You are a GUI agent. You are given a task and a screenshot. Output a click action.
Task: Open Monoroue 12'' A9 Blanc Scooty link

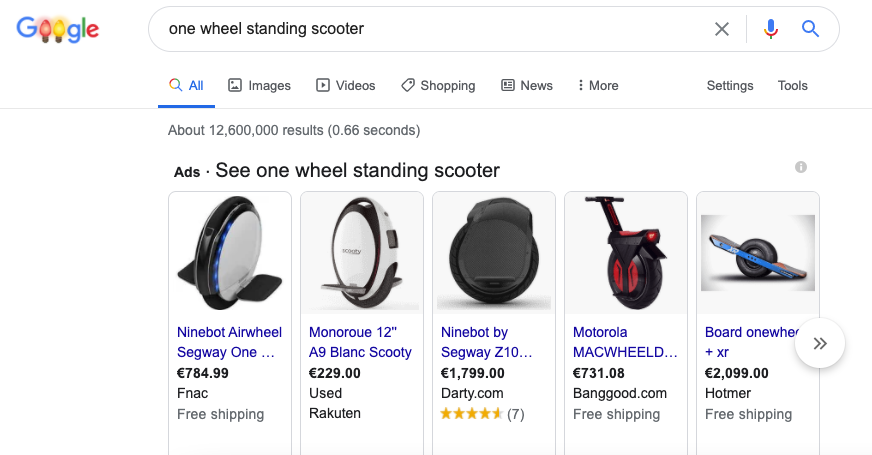click(360, 342)
